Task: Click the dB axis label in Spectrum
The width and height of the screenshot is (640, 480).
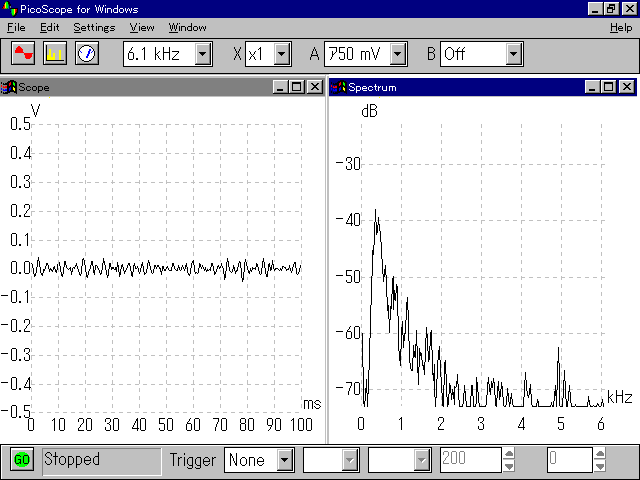Action: (x=369, y=111)
